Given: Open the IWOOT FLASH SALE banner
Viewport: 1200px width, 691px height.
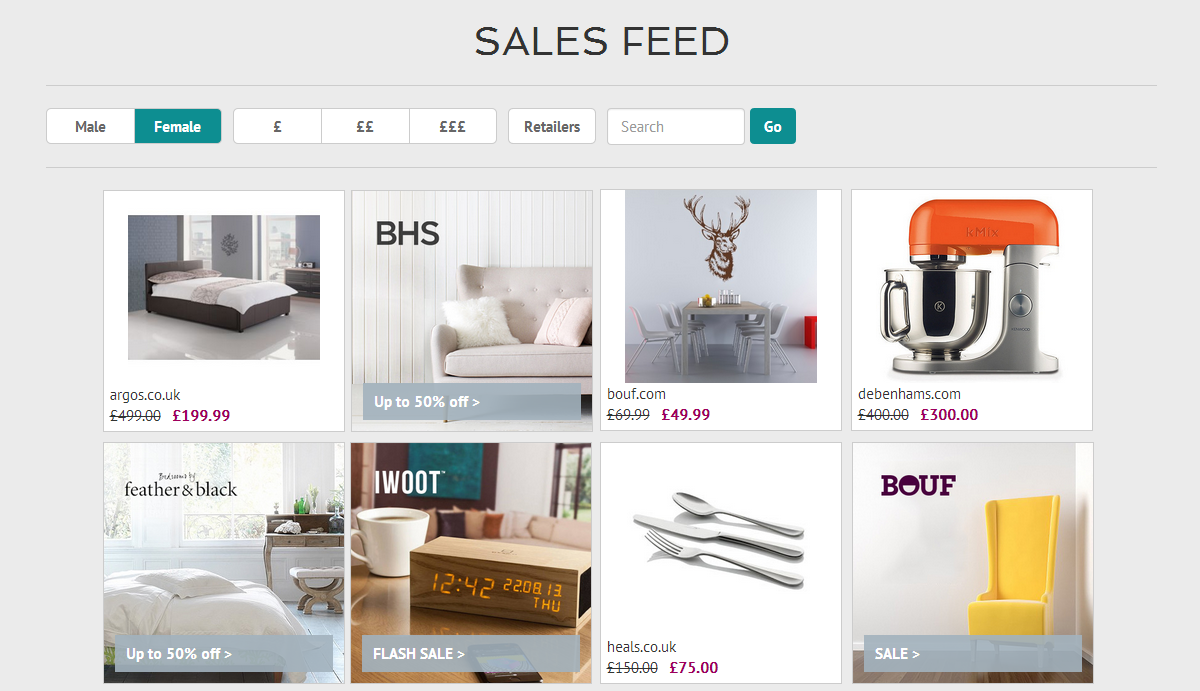Looking at the screenshot, I should [x=471, y=654].
